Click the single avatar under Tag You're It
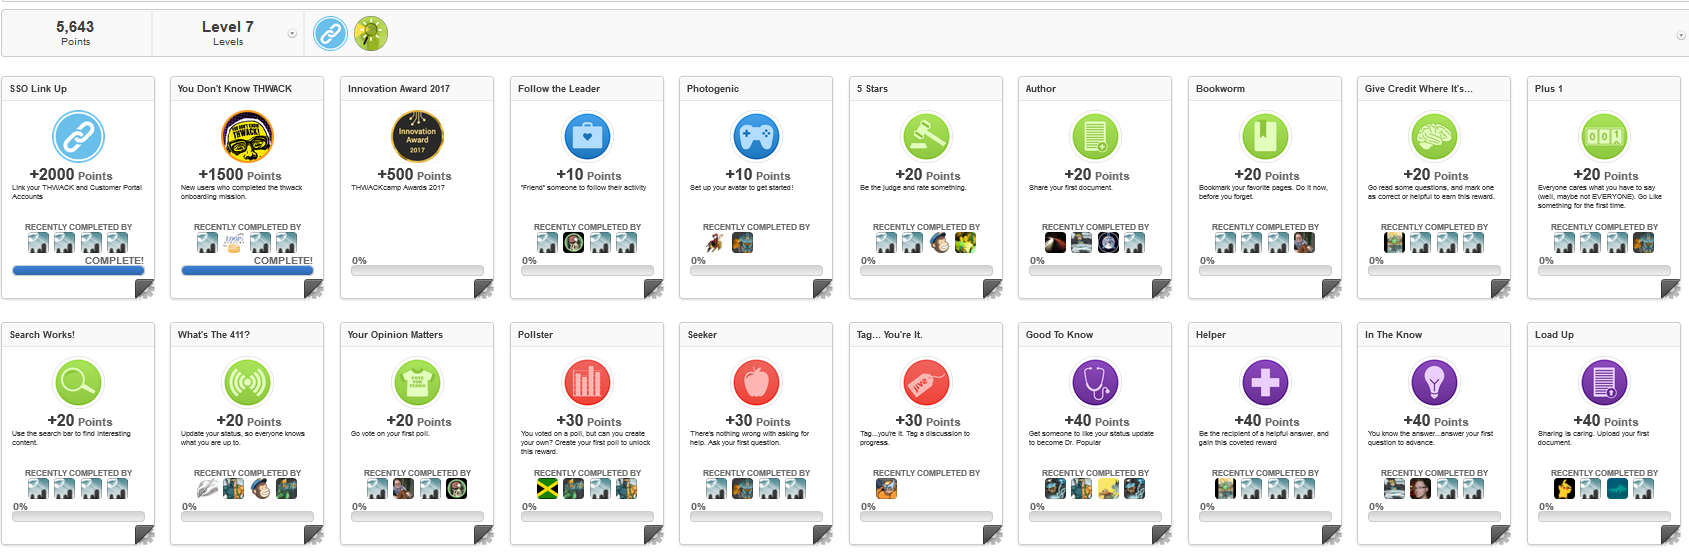 [886, 488]
